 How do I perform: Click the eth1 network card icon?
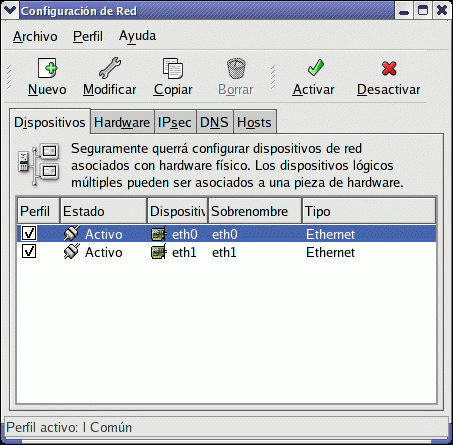click(158, 252)
